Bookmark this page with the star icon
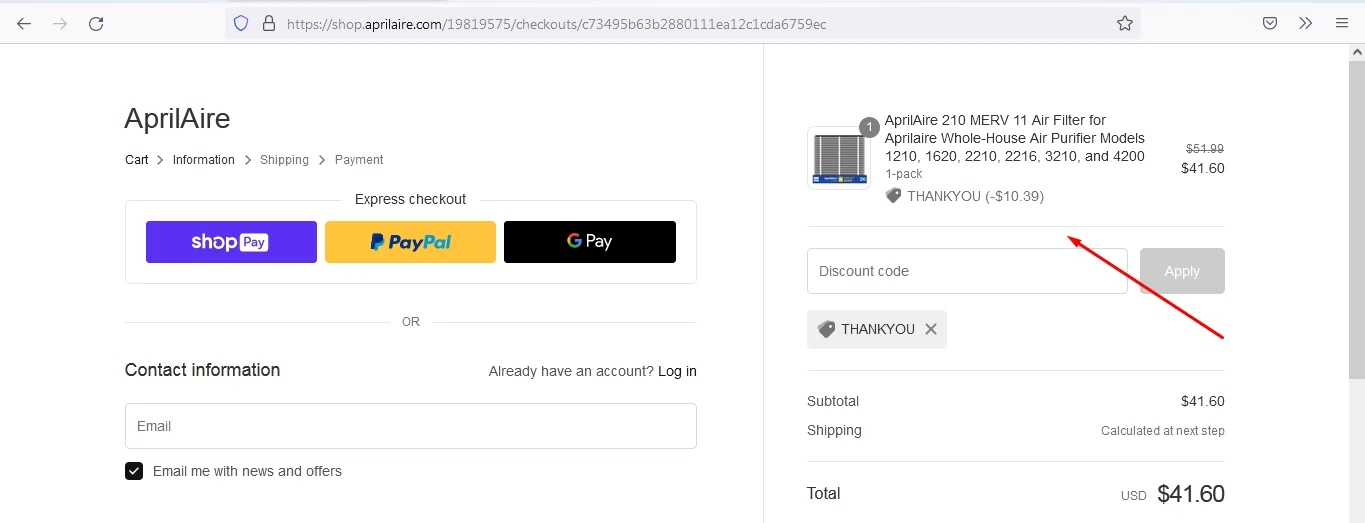Image resolution: width=1365 pixels, height=523 pixels. click(x=1125, y=23)
